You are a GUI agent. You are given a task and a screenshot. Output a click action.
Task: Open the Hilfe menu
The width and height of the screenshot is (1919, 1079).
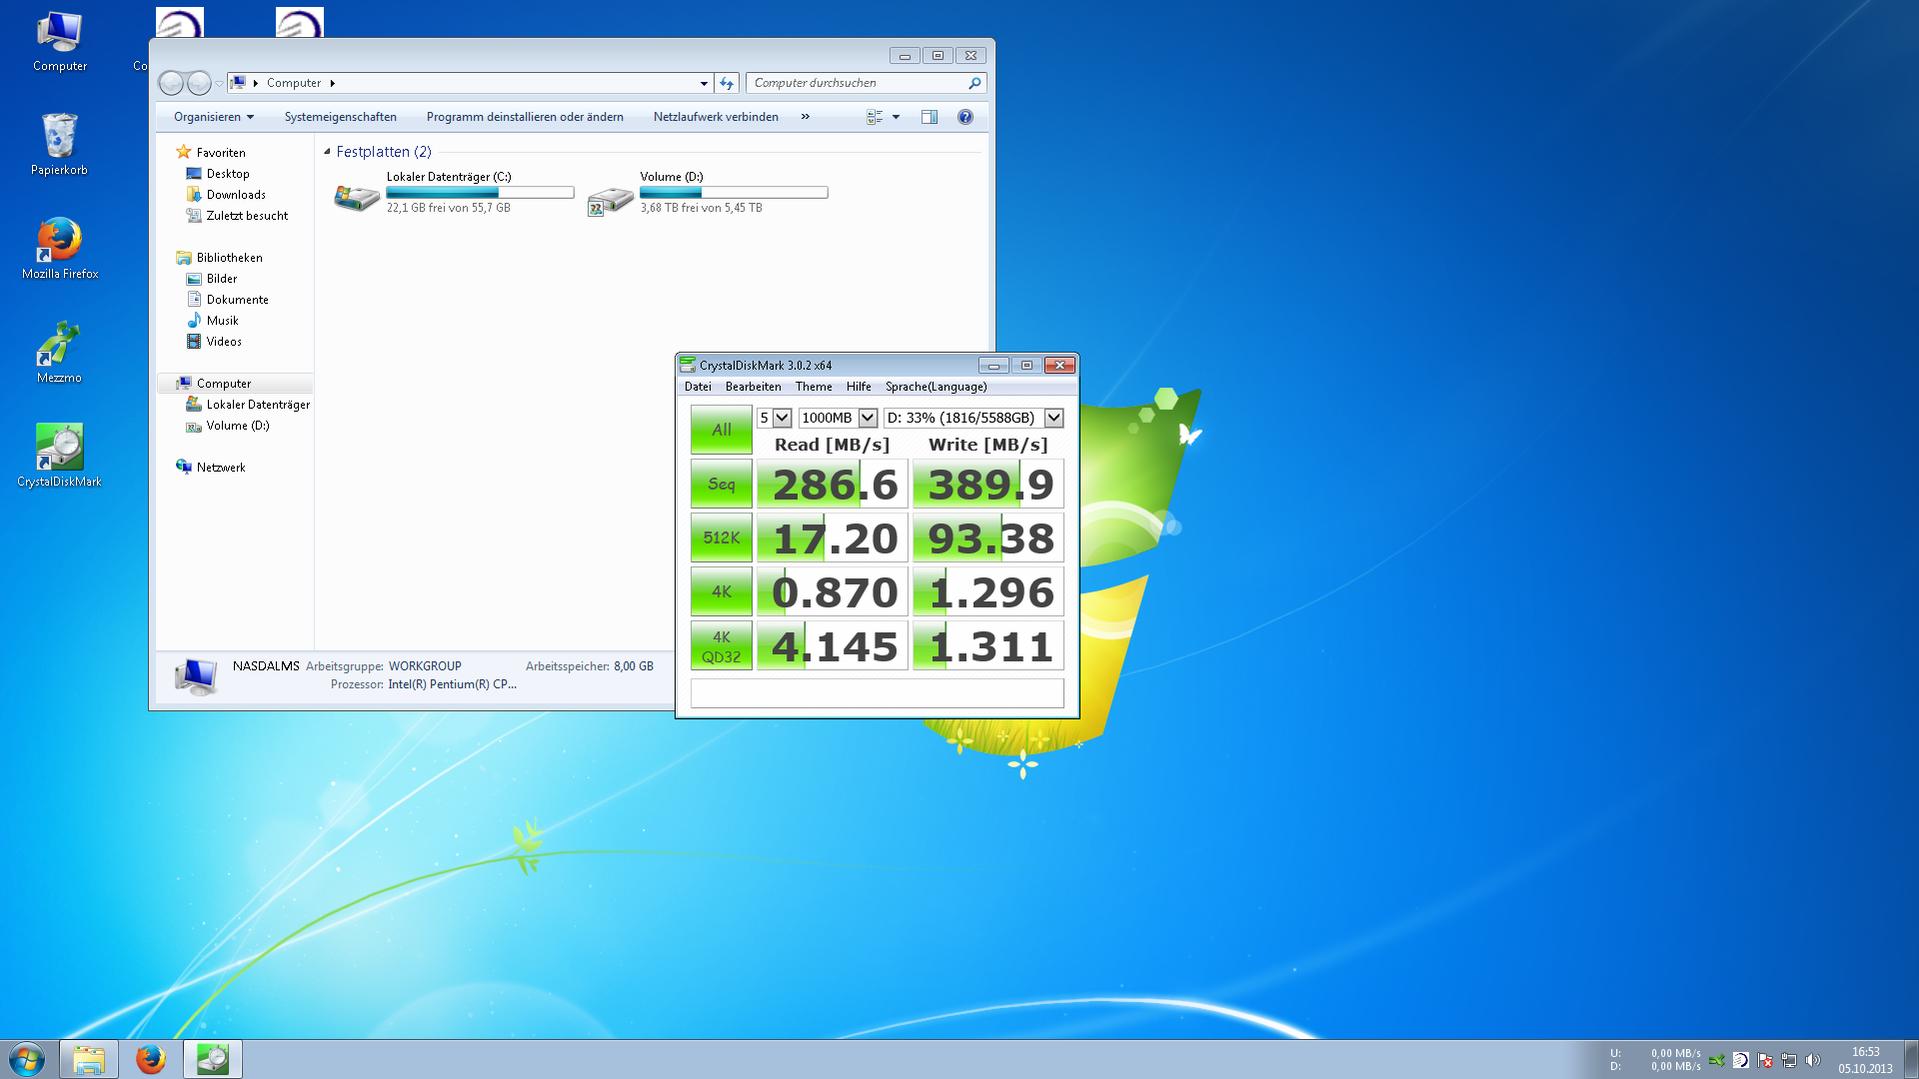[858, 387]
